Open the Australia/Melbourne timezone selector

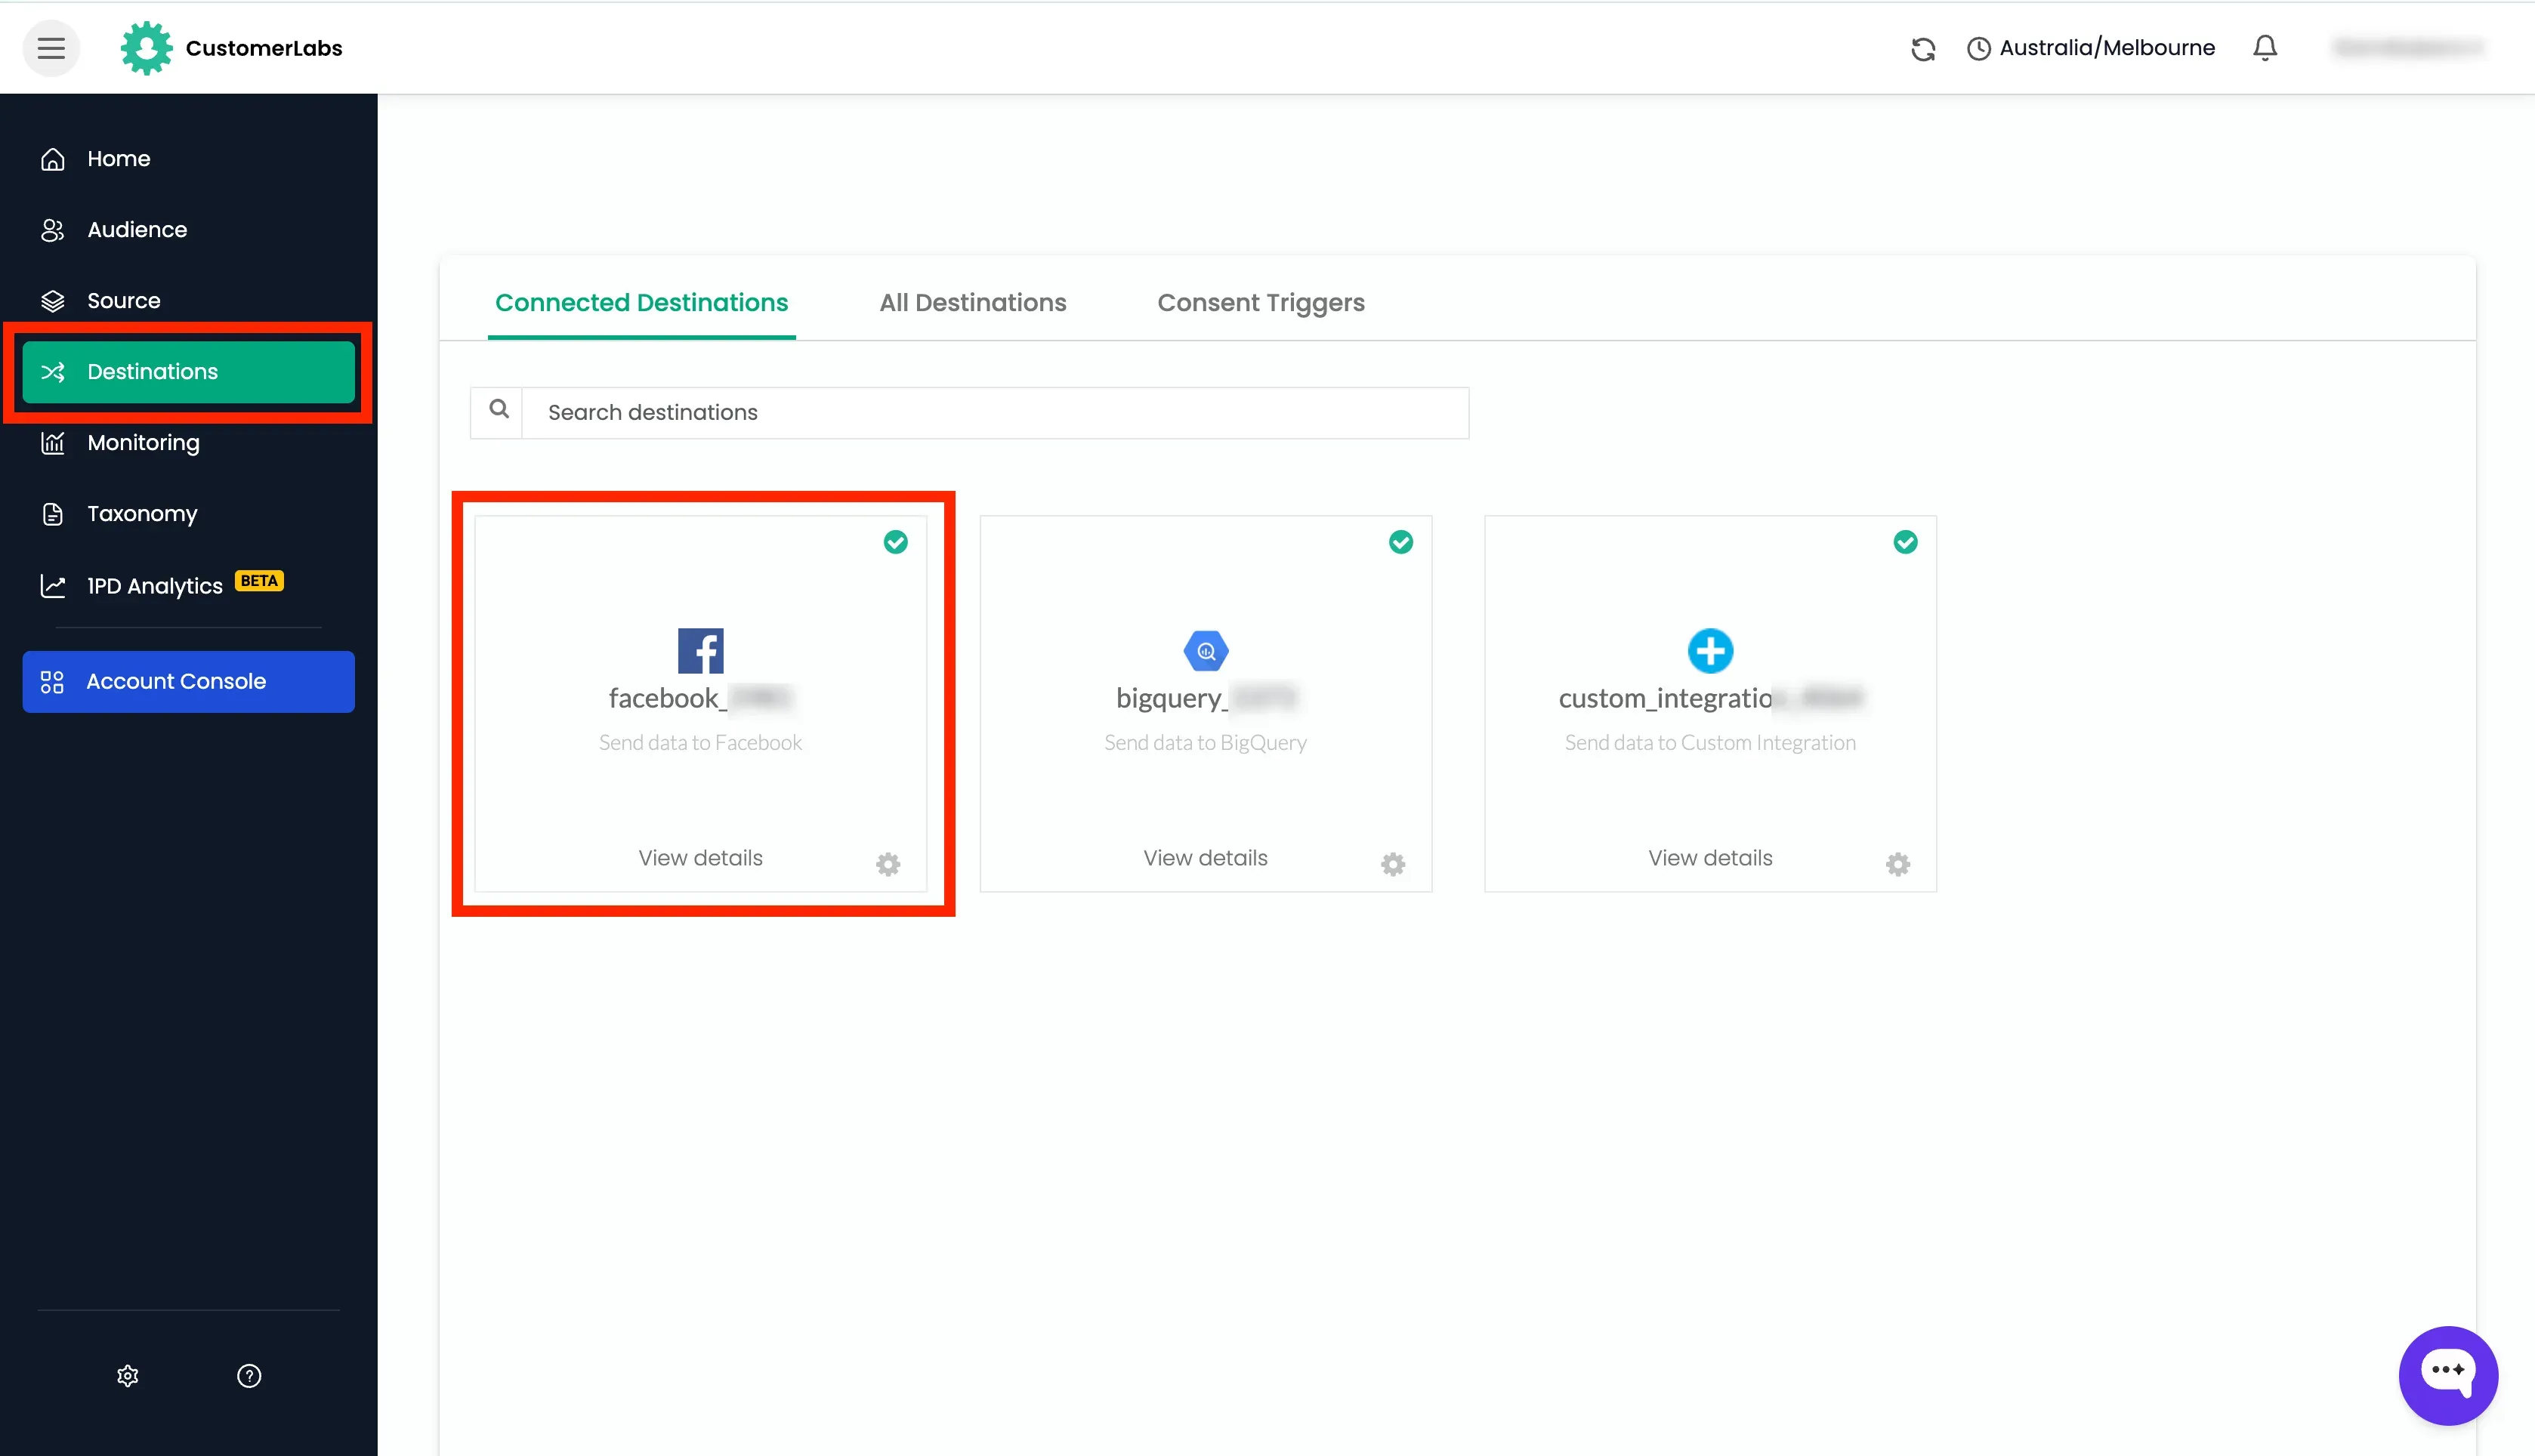pyautogui.click(x=2091, y=48)
